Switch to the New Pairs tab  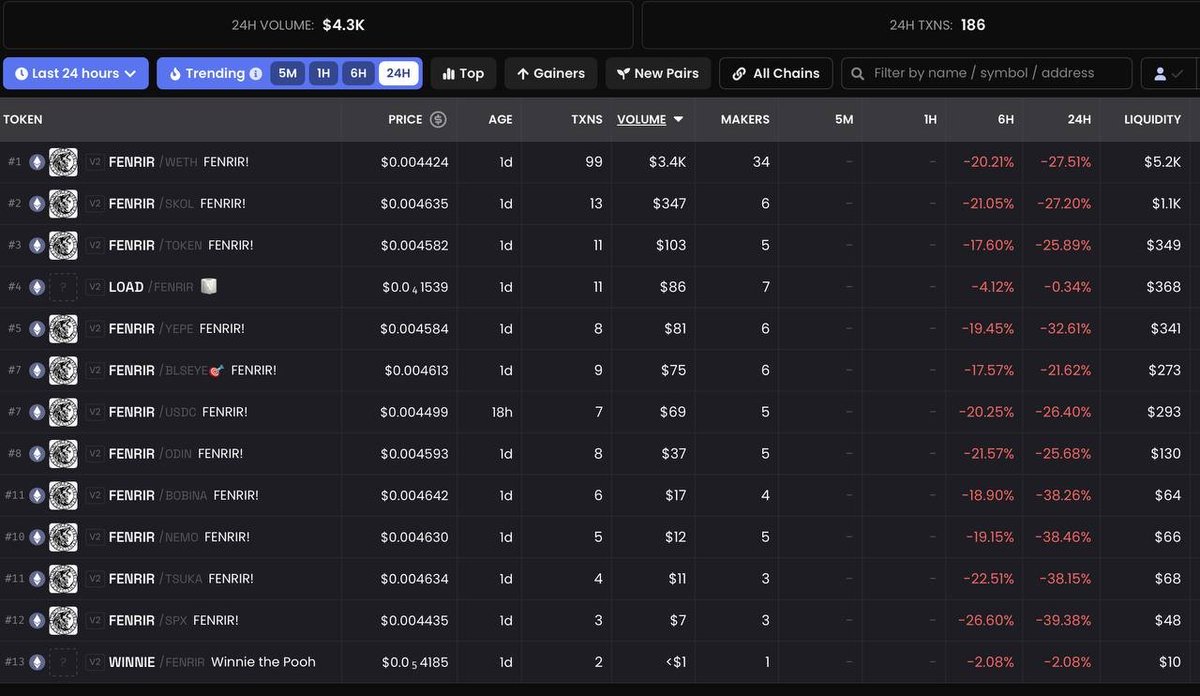tap(658, 73)
